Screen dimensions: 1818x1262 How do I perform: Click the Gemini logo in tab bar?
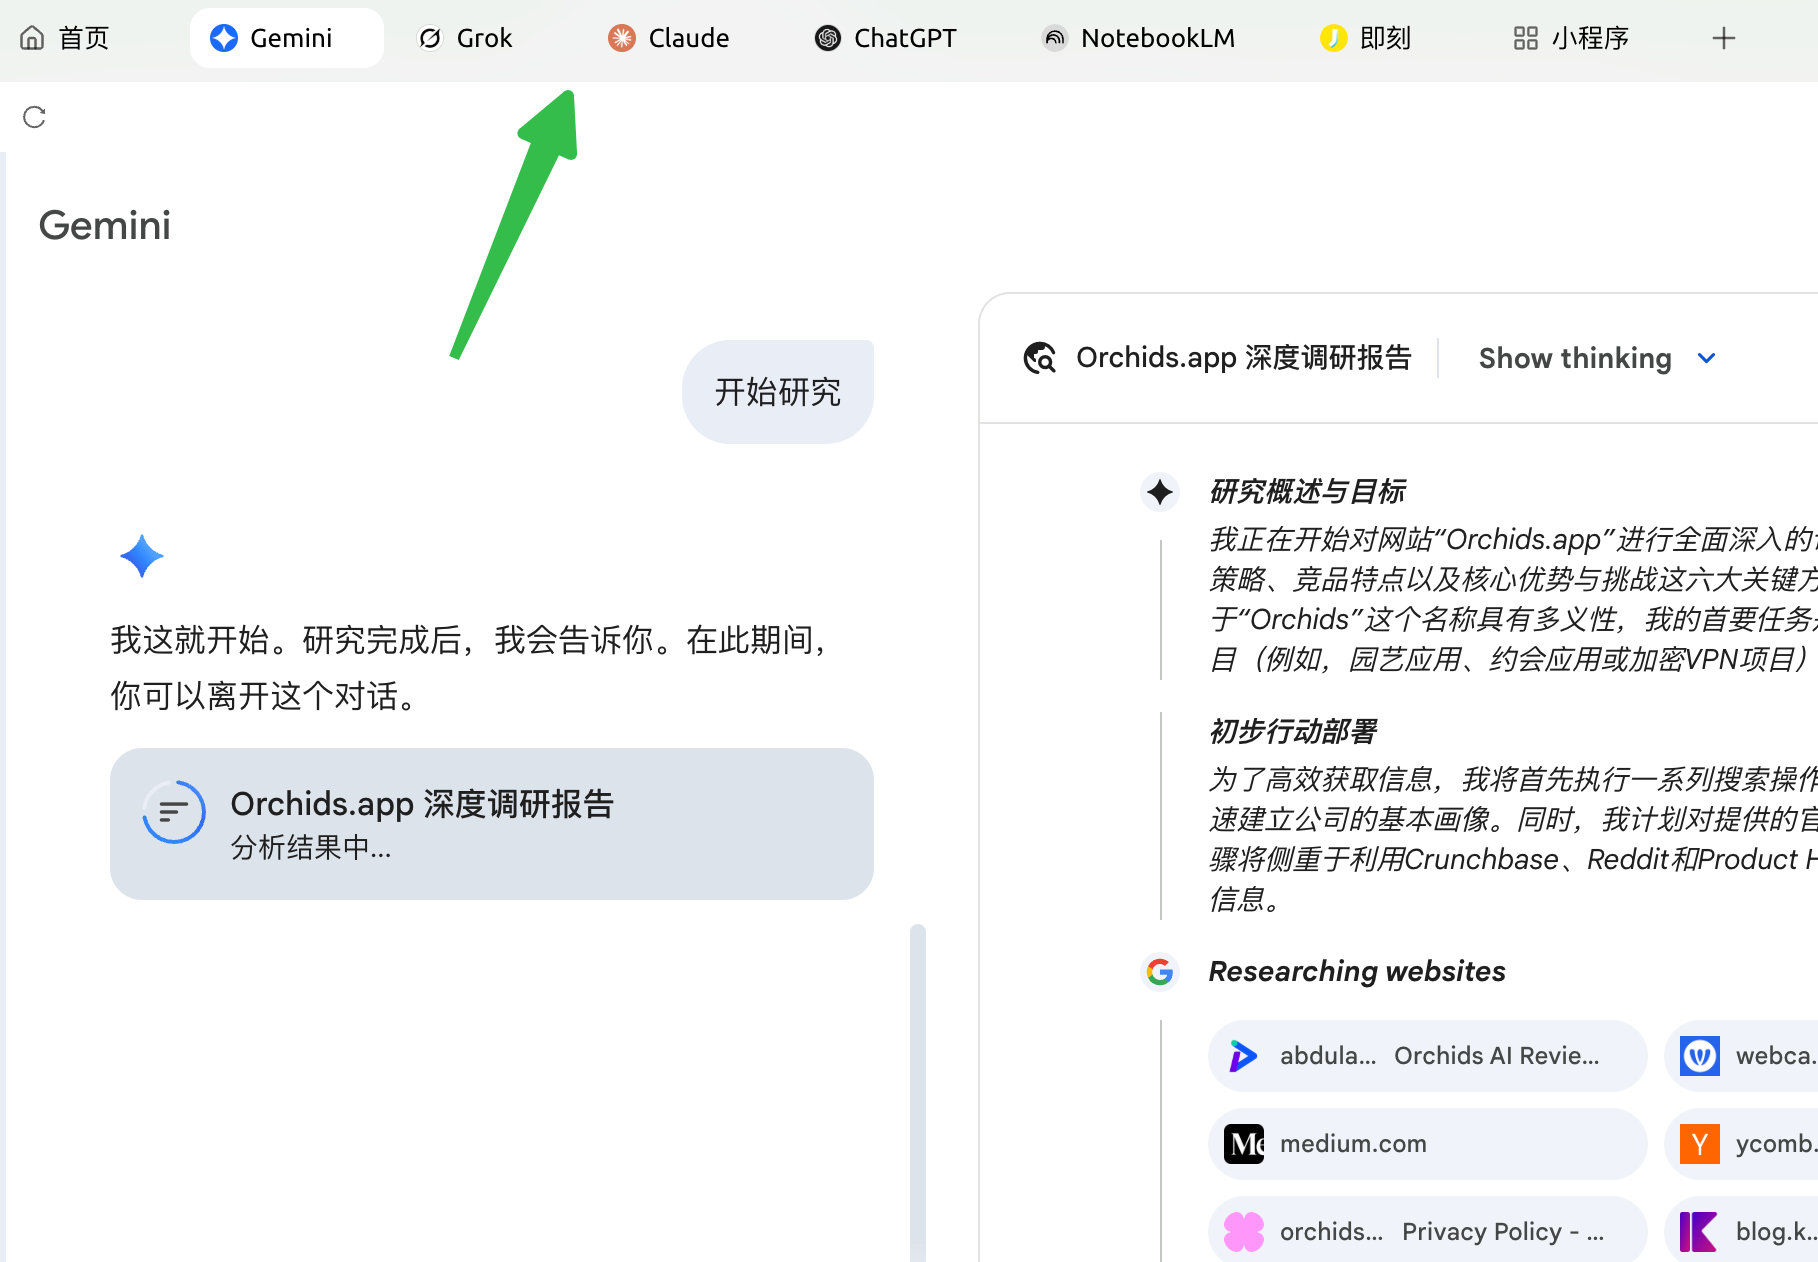point(224,38)
